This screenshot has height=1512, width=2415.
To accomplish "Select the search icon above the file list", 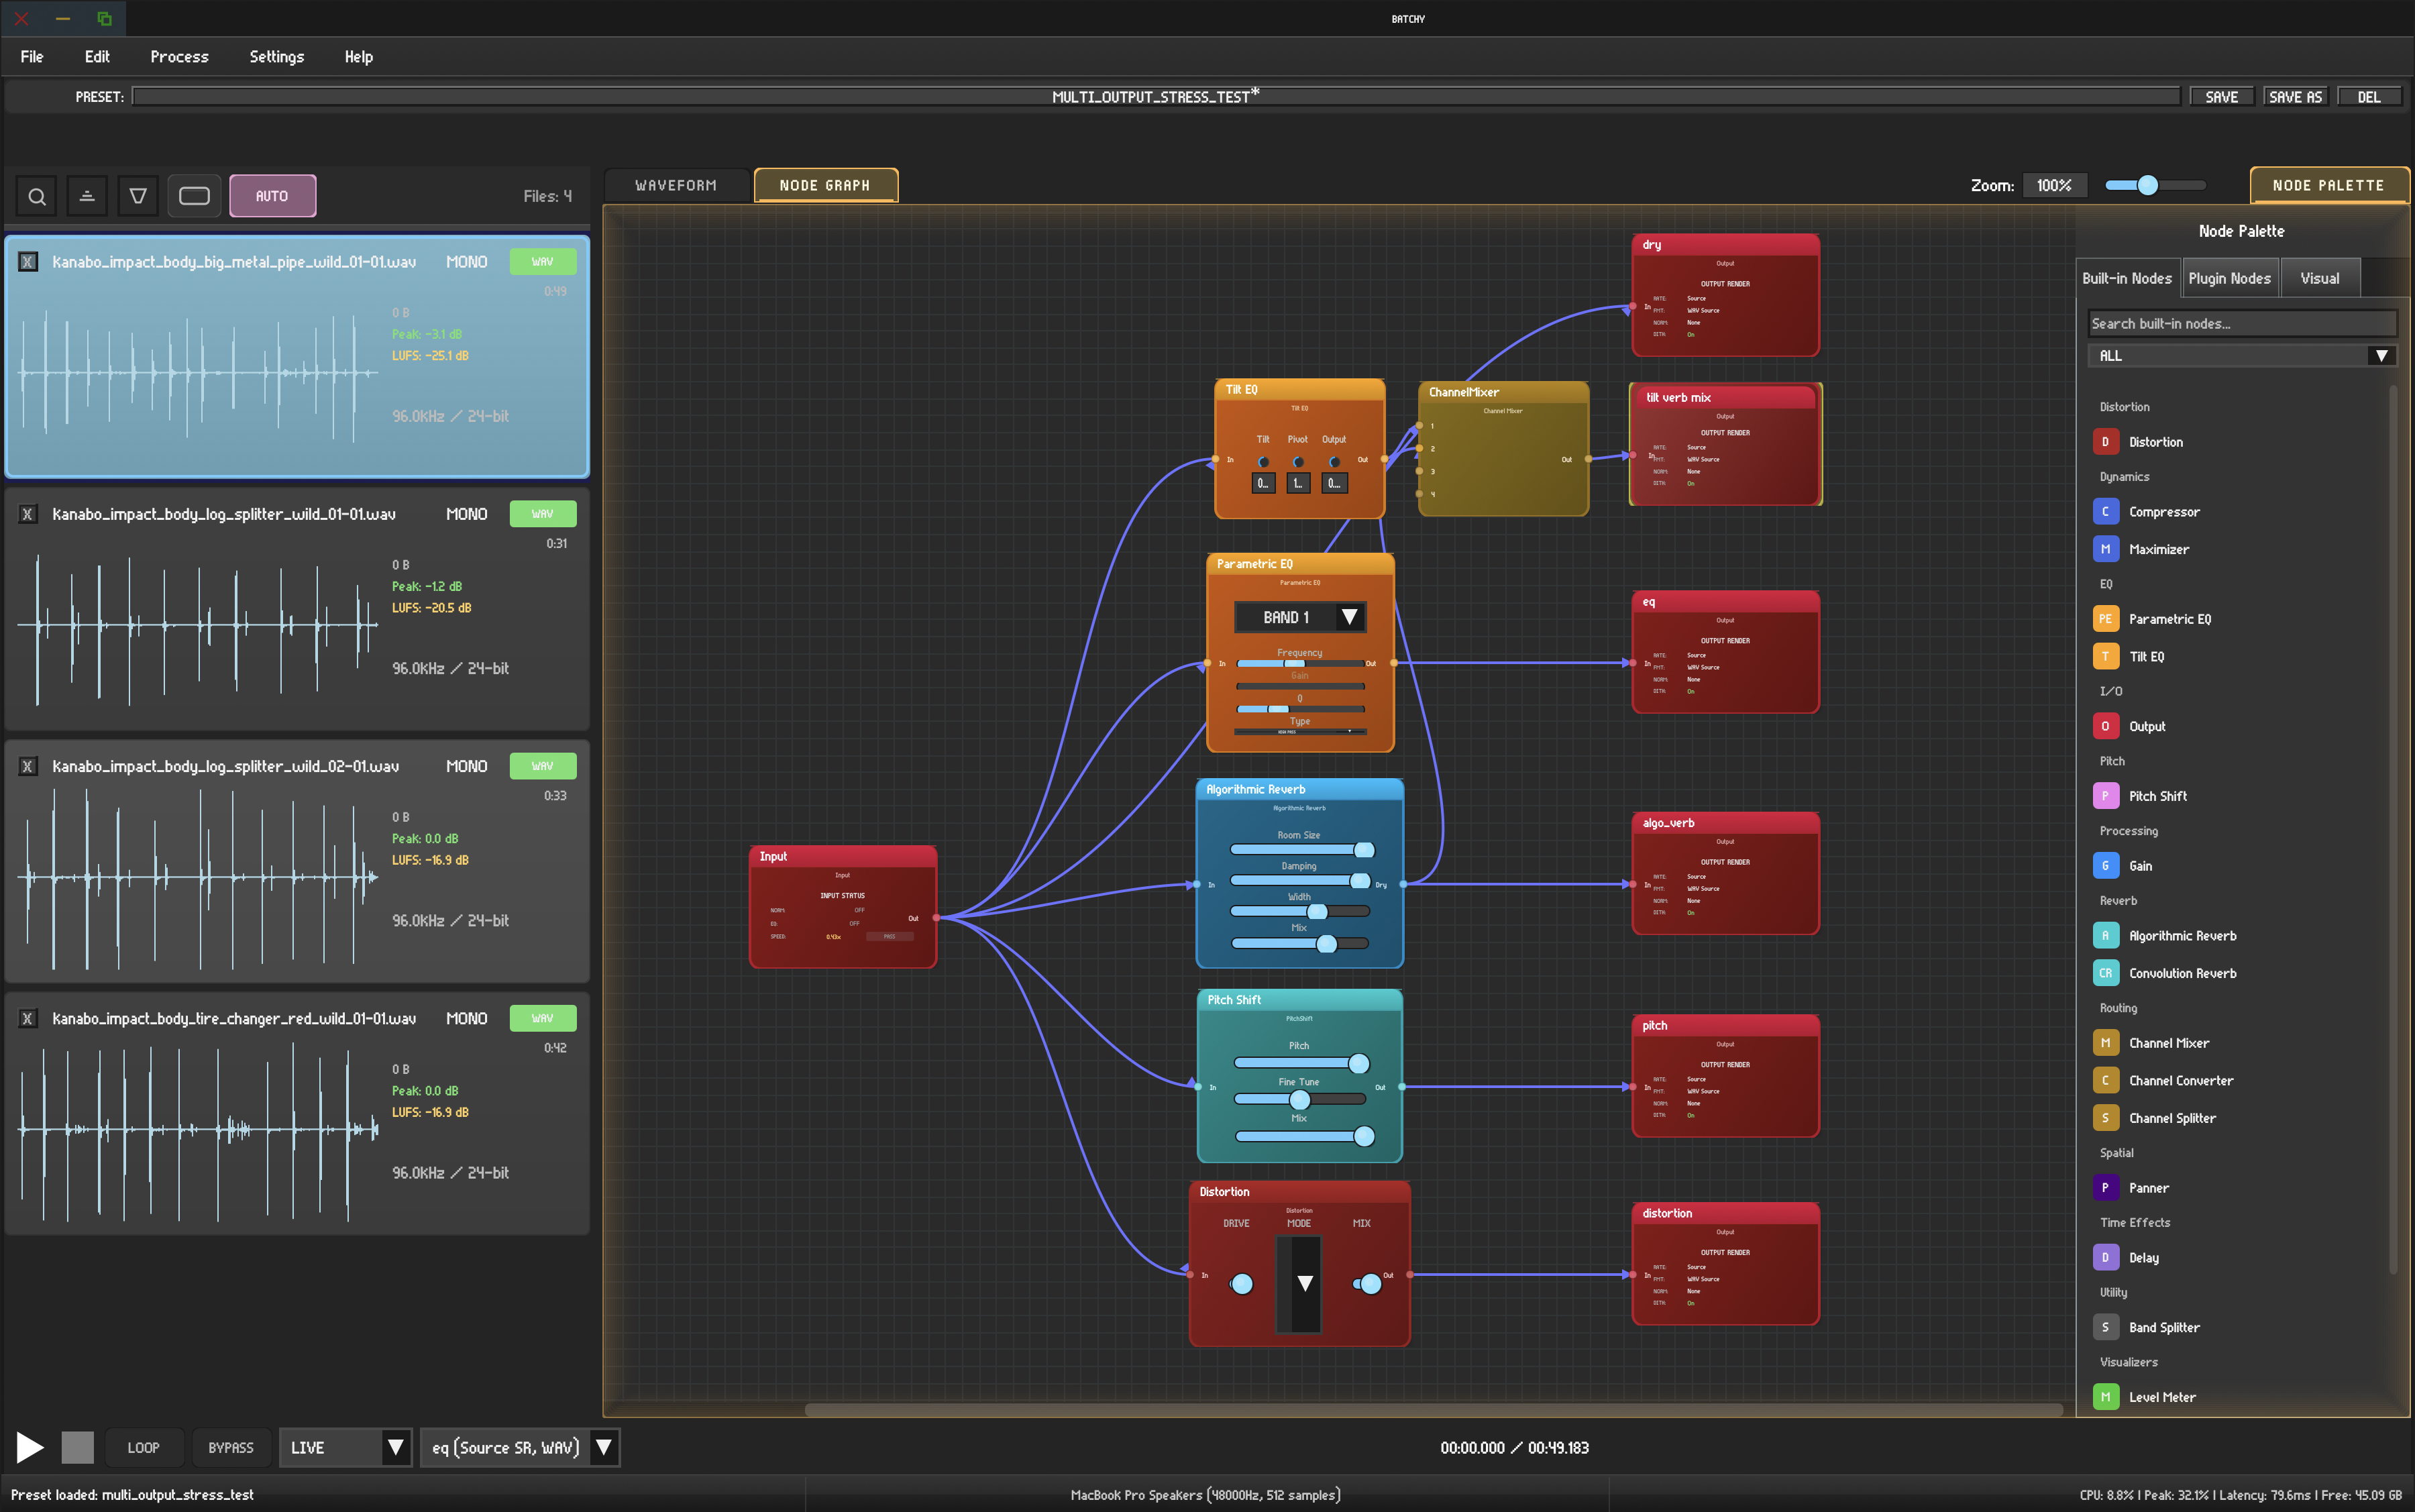I will point(36,195).
